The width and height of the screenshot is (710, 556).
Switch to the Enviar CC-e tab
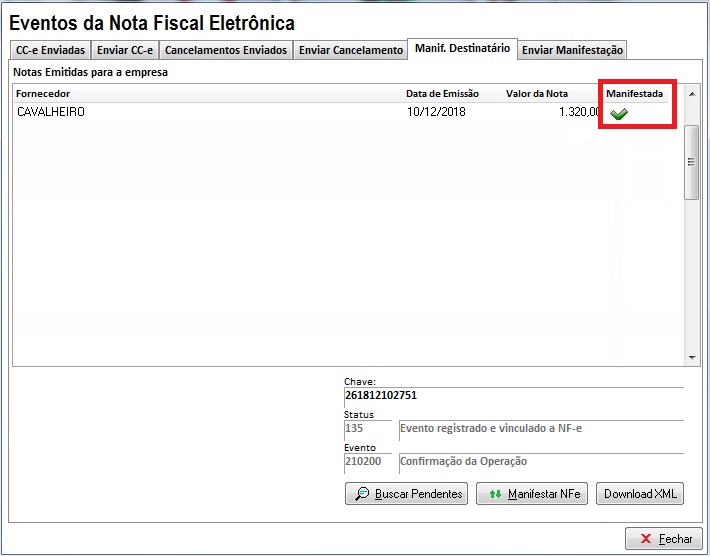coord(125,50)
